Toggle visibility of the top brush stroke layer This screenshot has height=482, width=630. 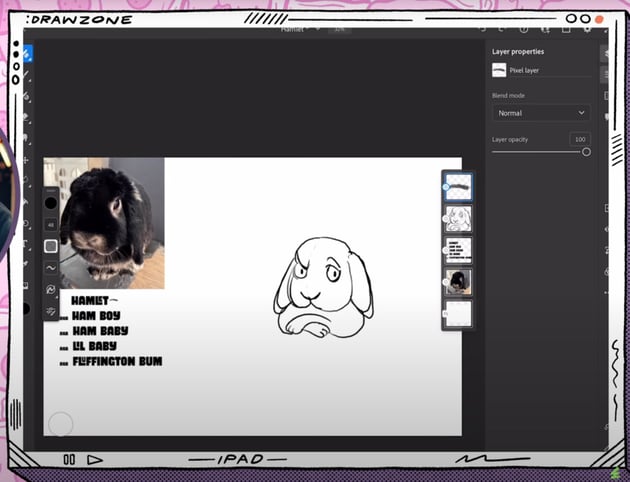[x=446, y=187]
